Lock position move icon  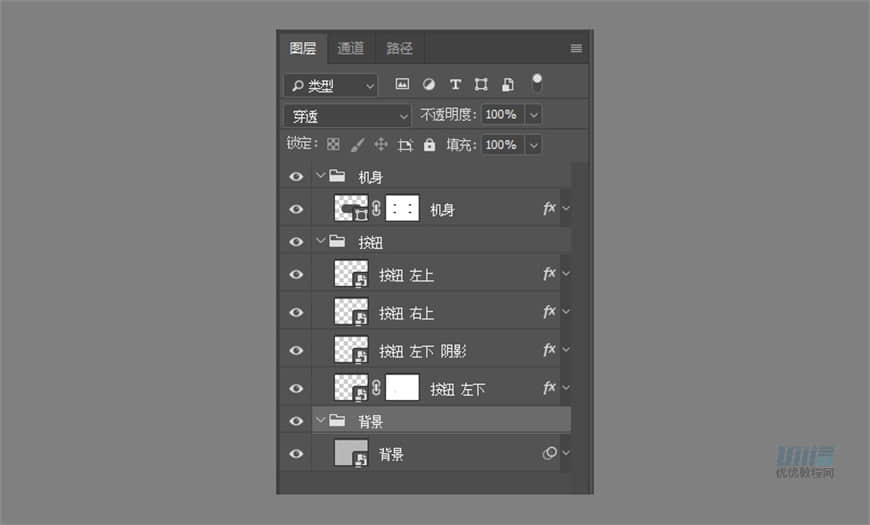pos(381,145)
